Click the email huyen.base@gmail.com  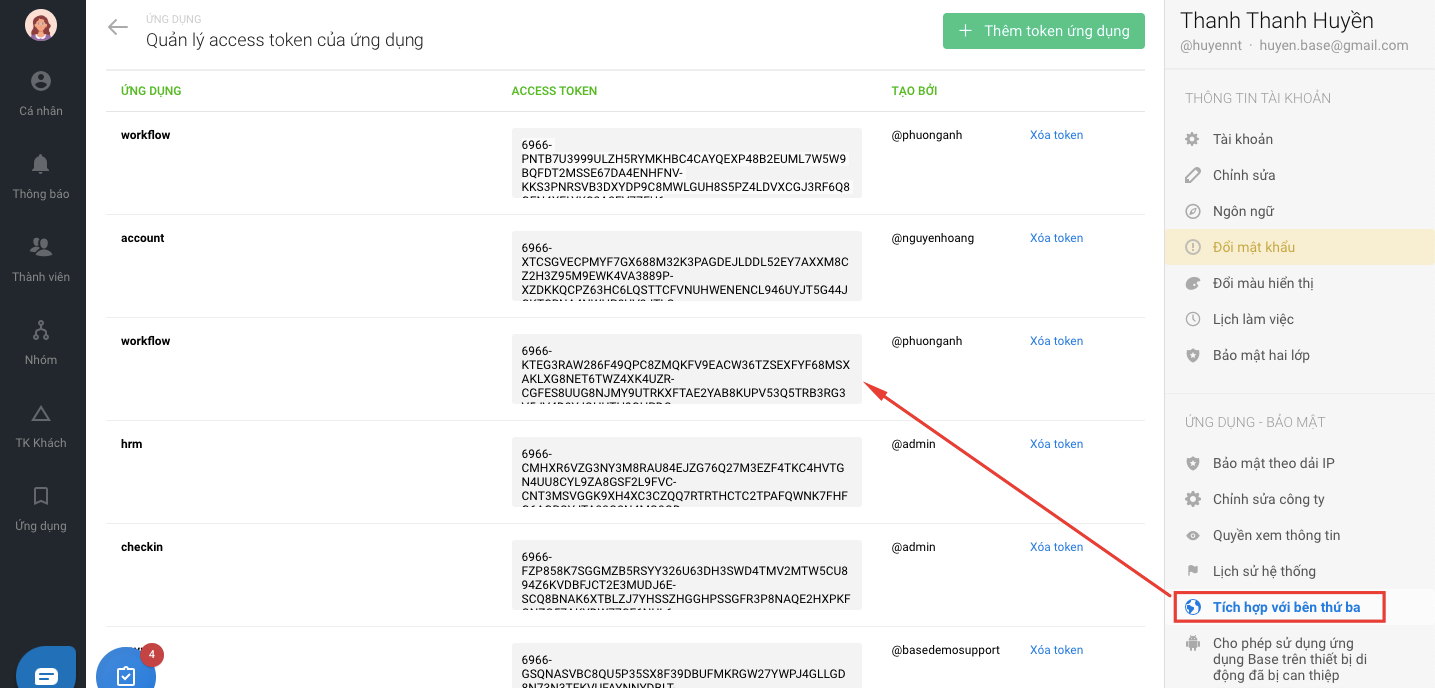pos(1334,45)
